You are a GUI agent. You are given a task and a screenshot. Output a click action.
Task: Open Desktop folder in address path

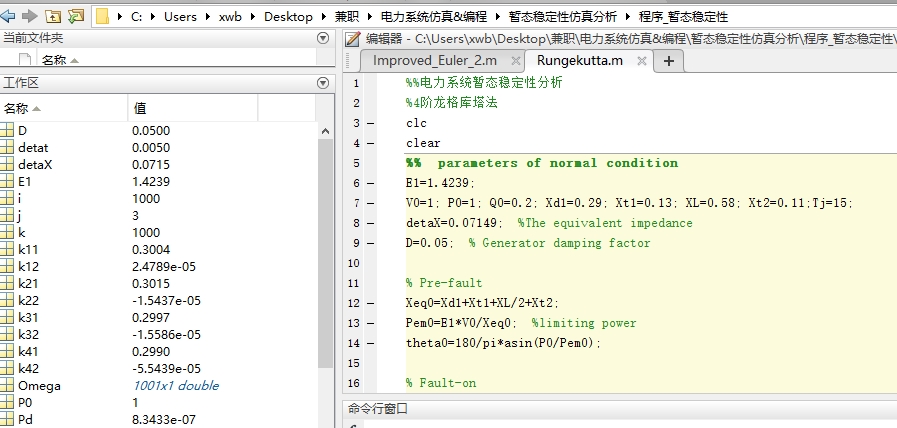[x=288, y=17]
